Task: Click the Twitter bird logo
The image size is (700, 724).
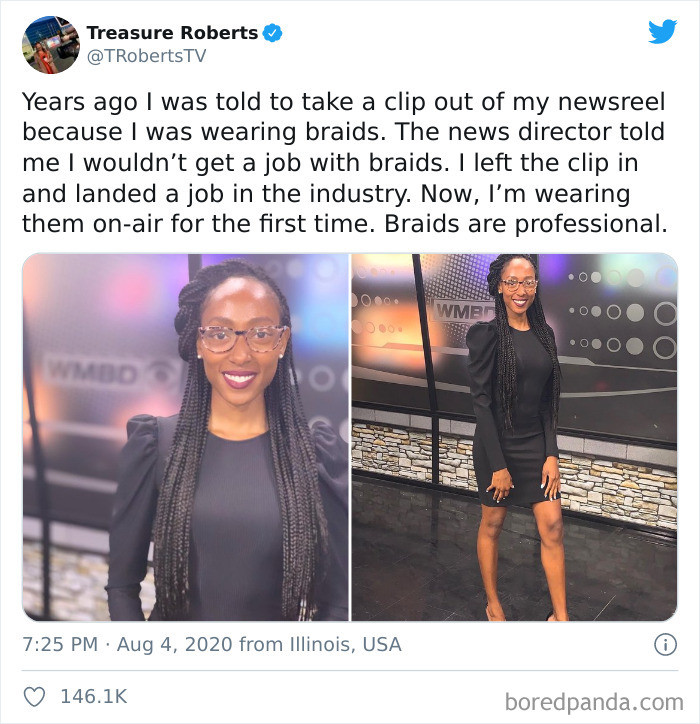Action: coord(662,31)
